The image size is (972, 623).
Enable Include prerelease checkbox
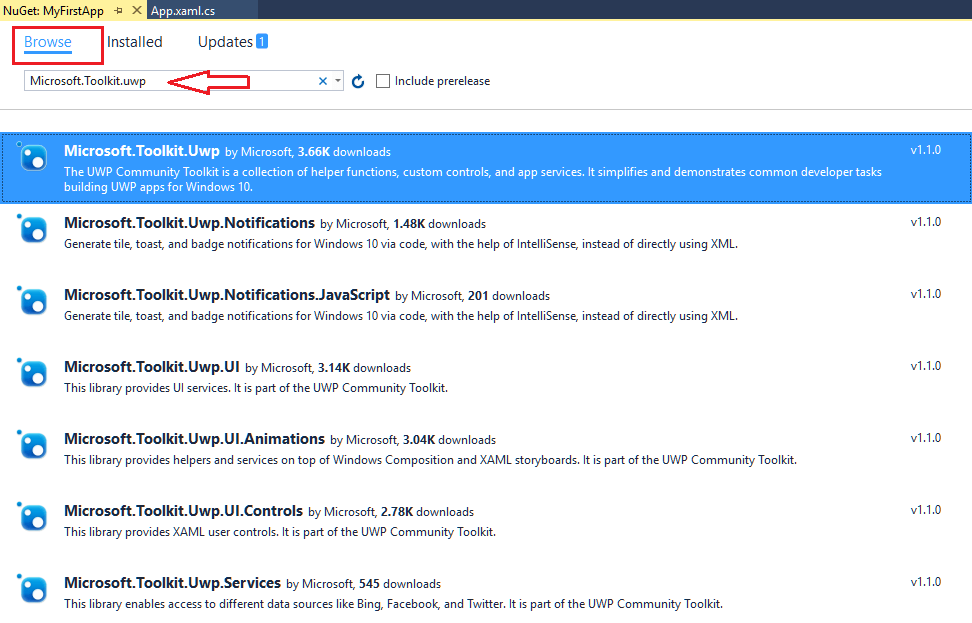click(383, 81)
